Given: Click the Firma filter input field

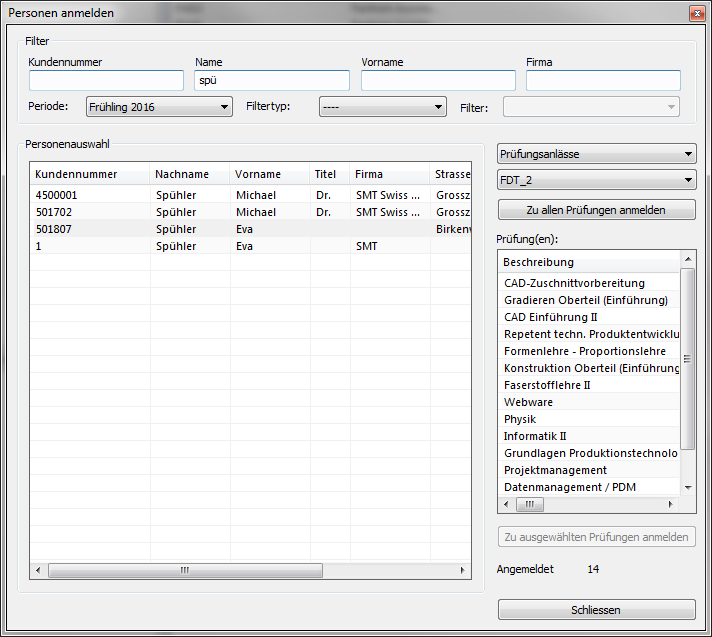Looking at the screenshot, I should coord(603,81).
